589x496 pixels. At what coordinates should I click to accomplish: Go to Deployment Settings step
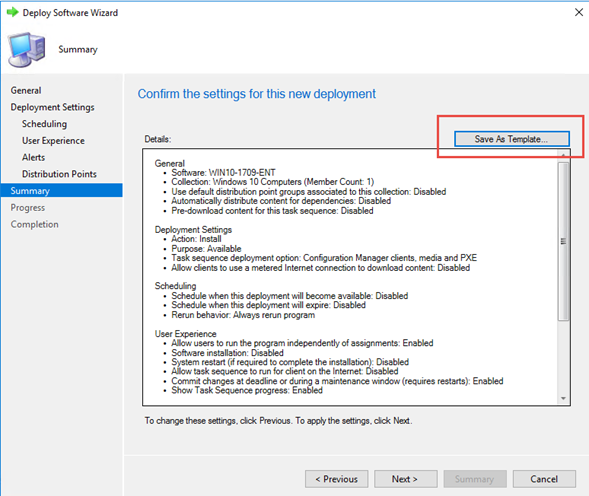53,107
